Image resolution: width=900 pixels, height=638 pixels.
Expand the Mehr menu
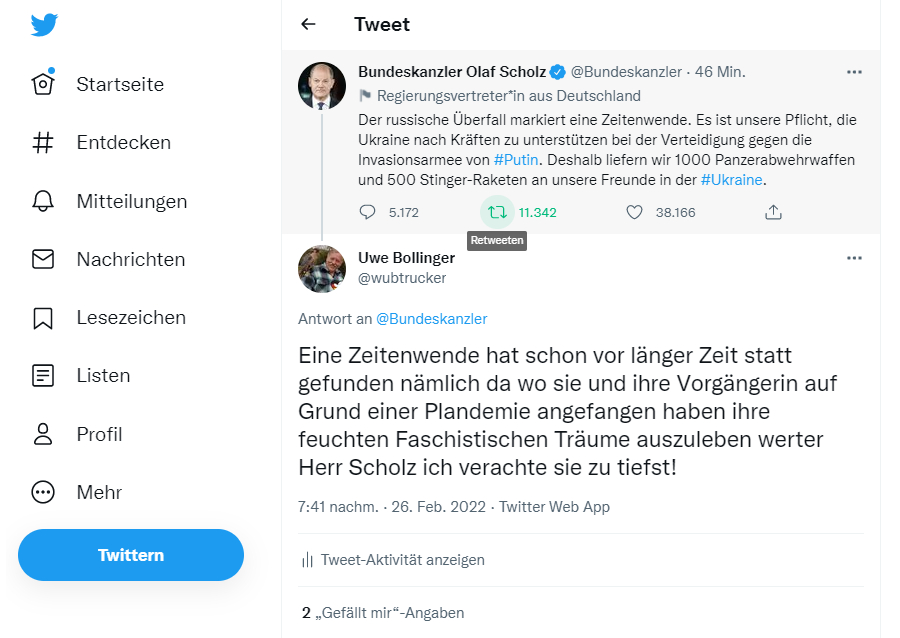(43, 492)
